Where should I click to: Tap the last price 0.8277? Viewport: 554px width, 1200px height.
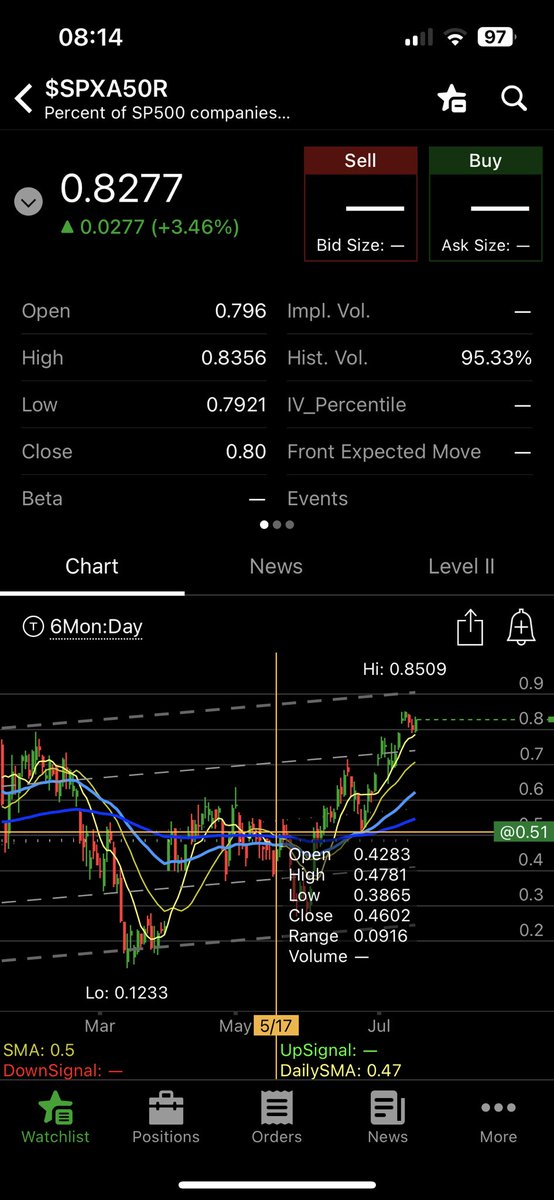point(122,189)
